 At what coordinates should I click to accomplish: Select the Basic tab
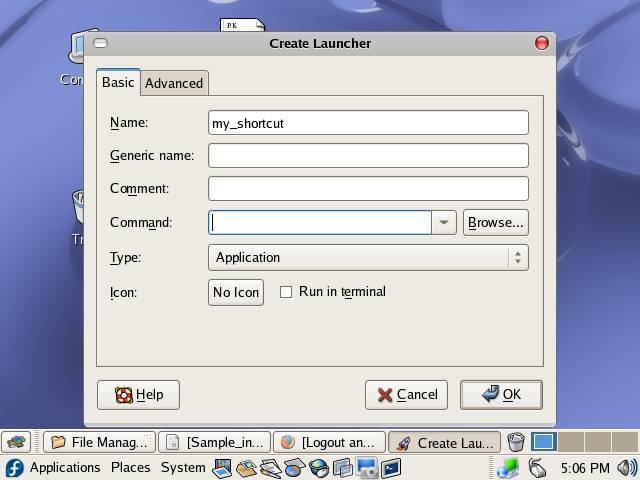coord(118,82)
